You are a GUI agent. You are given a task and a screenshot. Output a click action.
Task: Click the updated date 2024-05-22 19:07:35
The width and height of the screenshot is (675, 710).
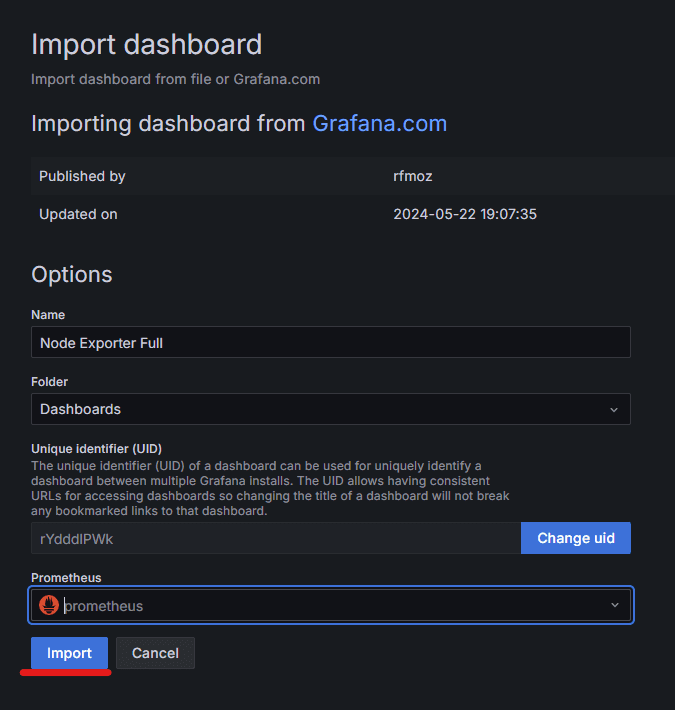465,214
